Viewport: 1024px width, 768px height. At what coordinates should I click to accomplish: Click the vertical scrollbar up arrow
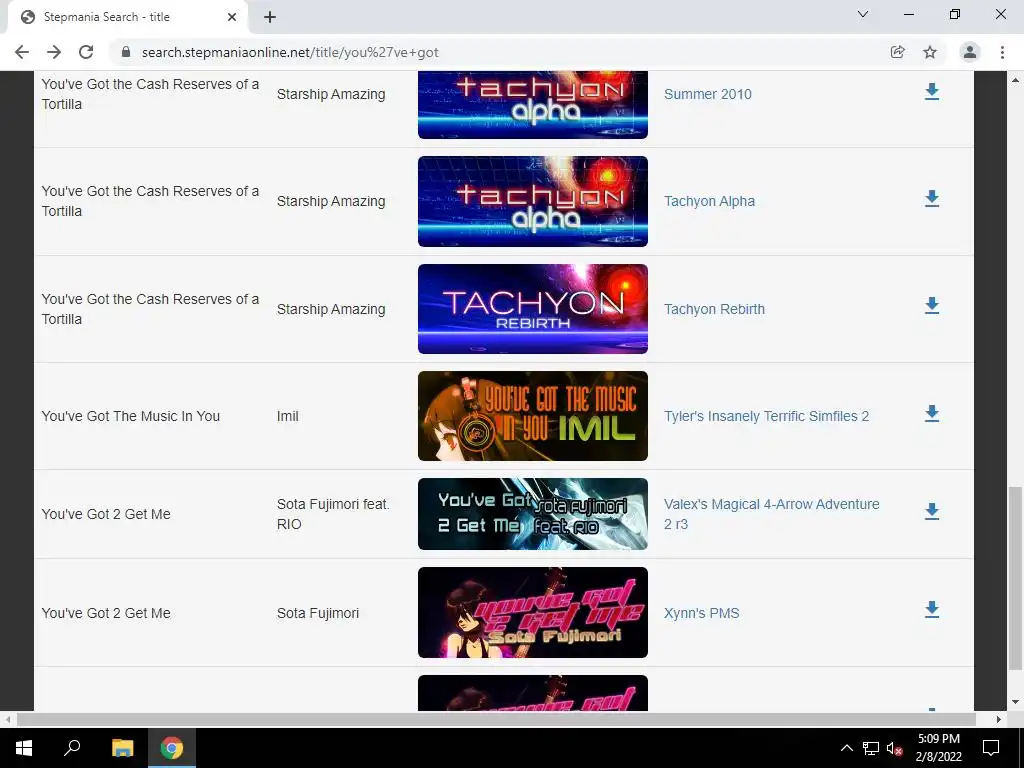[x=1015, y=80]
